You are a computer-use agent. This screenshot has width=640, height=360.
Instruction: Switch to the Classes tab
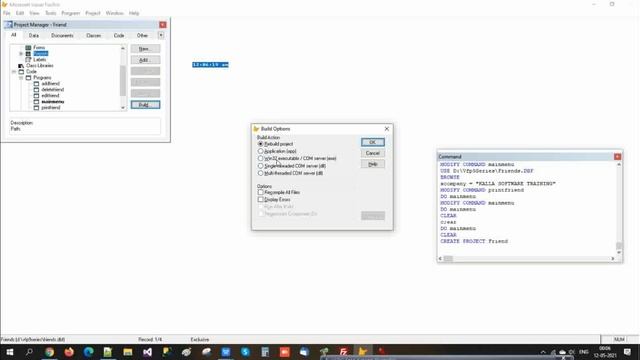93,36
